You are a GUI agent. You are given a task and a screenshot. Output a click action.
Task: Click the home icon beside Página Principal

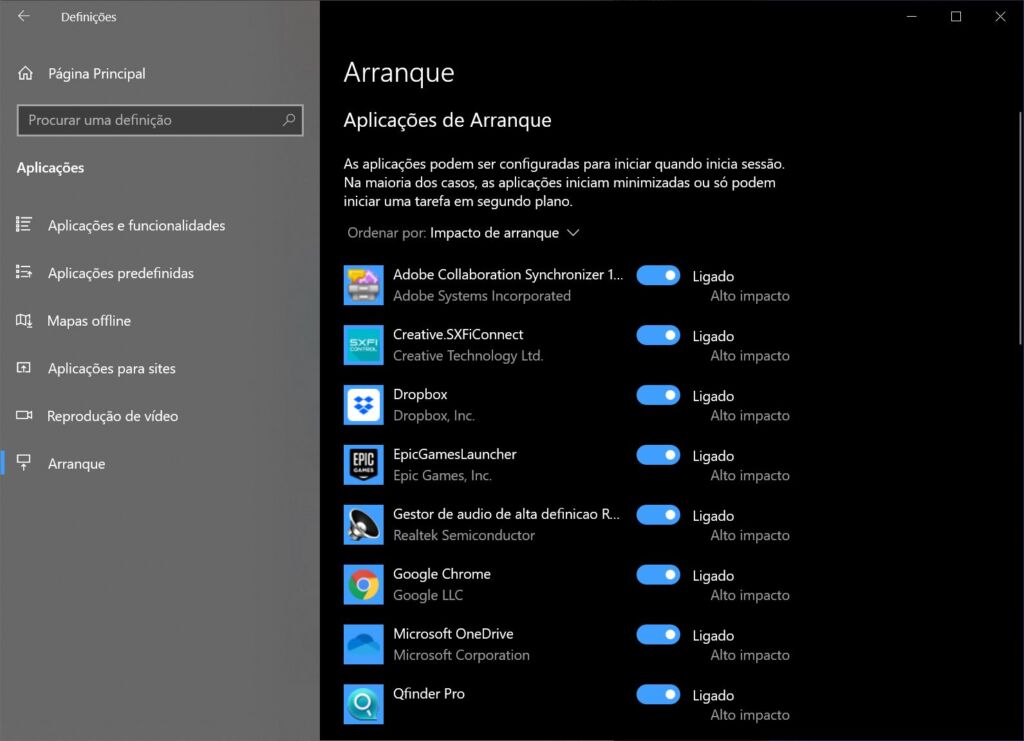[x=25, y=73]
